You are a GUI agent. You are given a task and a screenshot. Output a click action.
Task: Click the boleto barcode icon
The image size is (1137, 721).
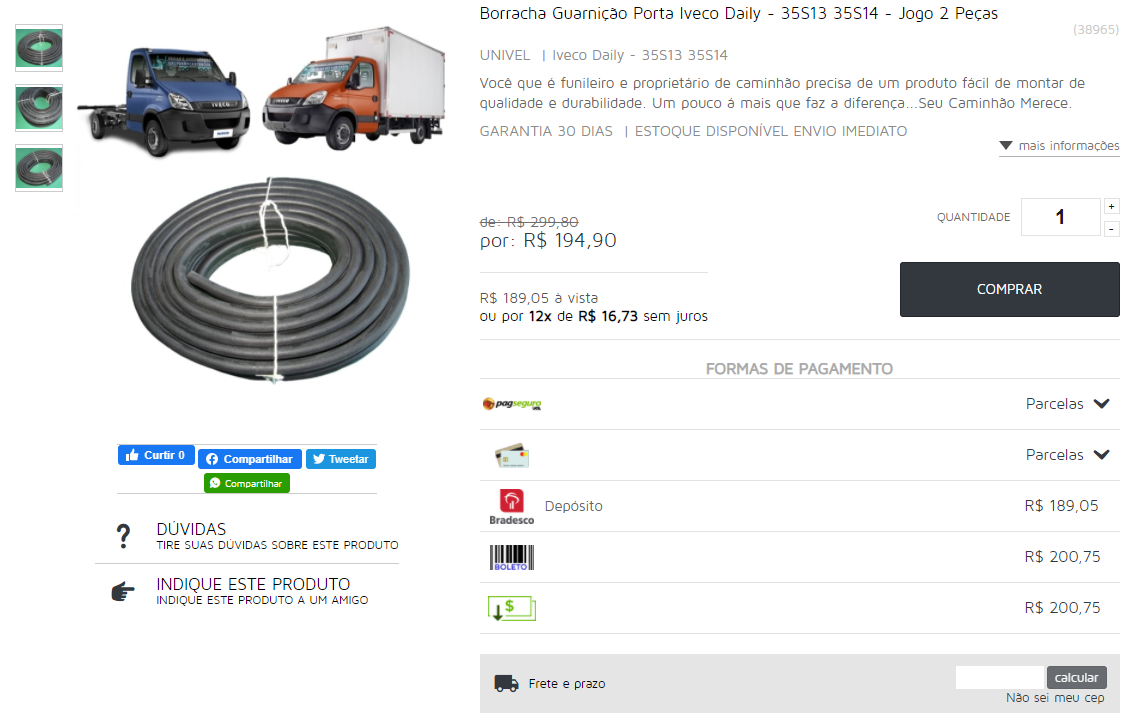click(512, 557)
